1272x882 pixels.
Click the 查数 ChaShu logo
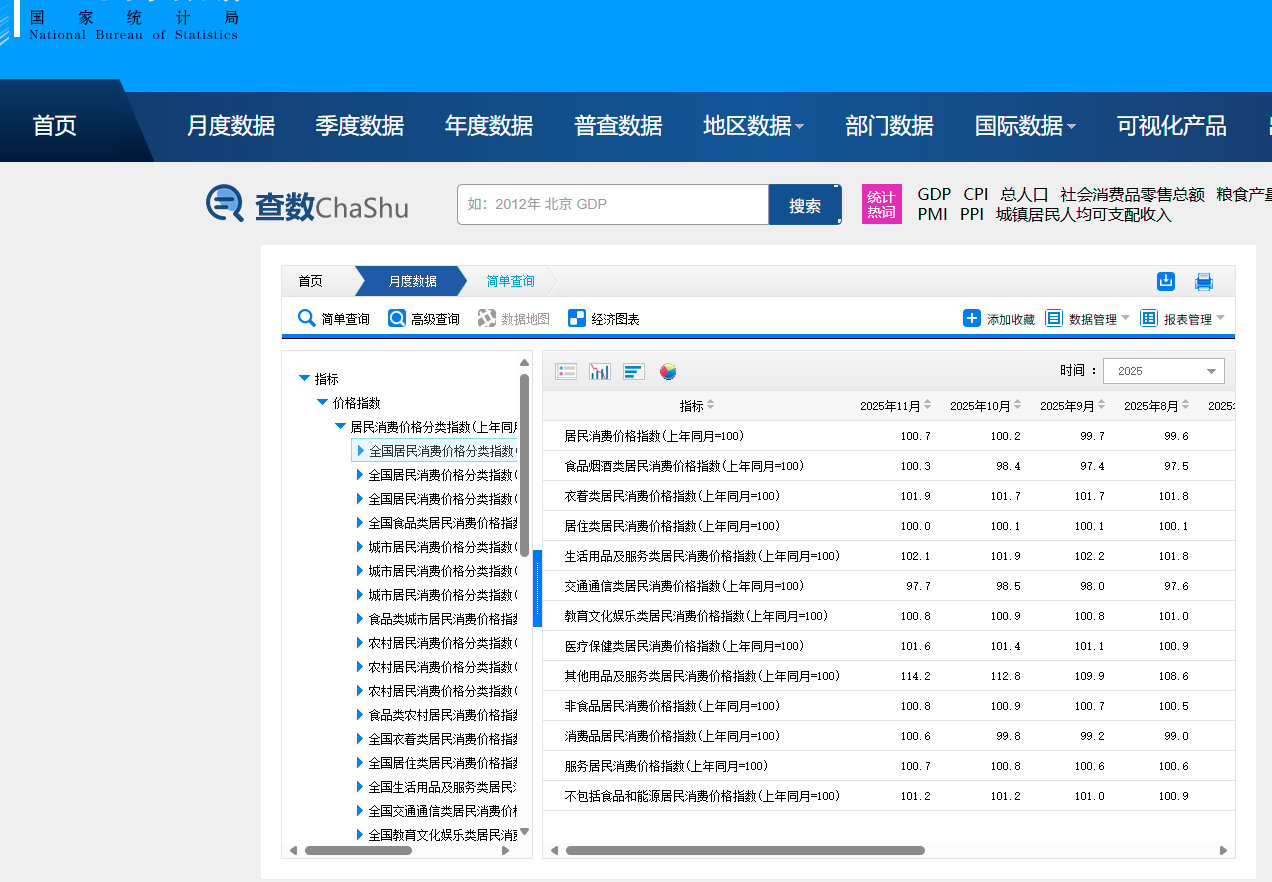click(307, 205)
